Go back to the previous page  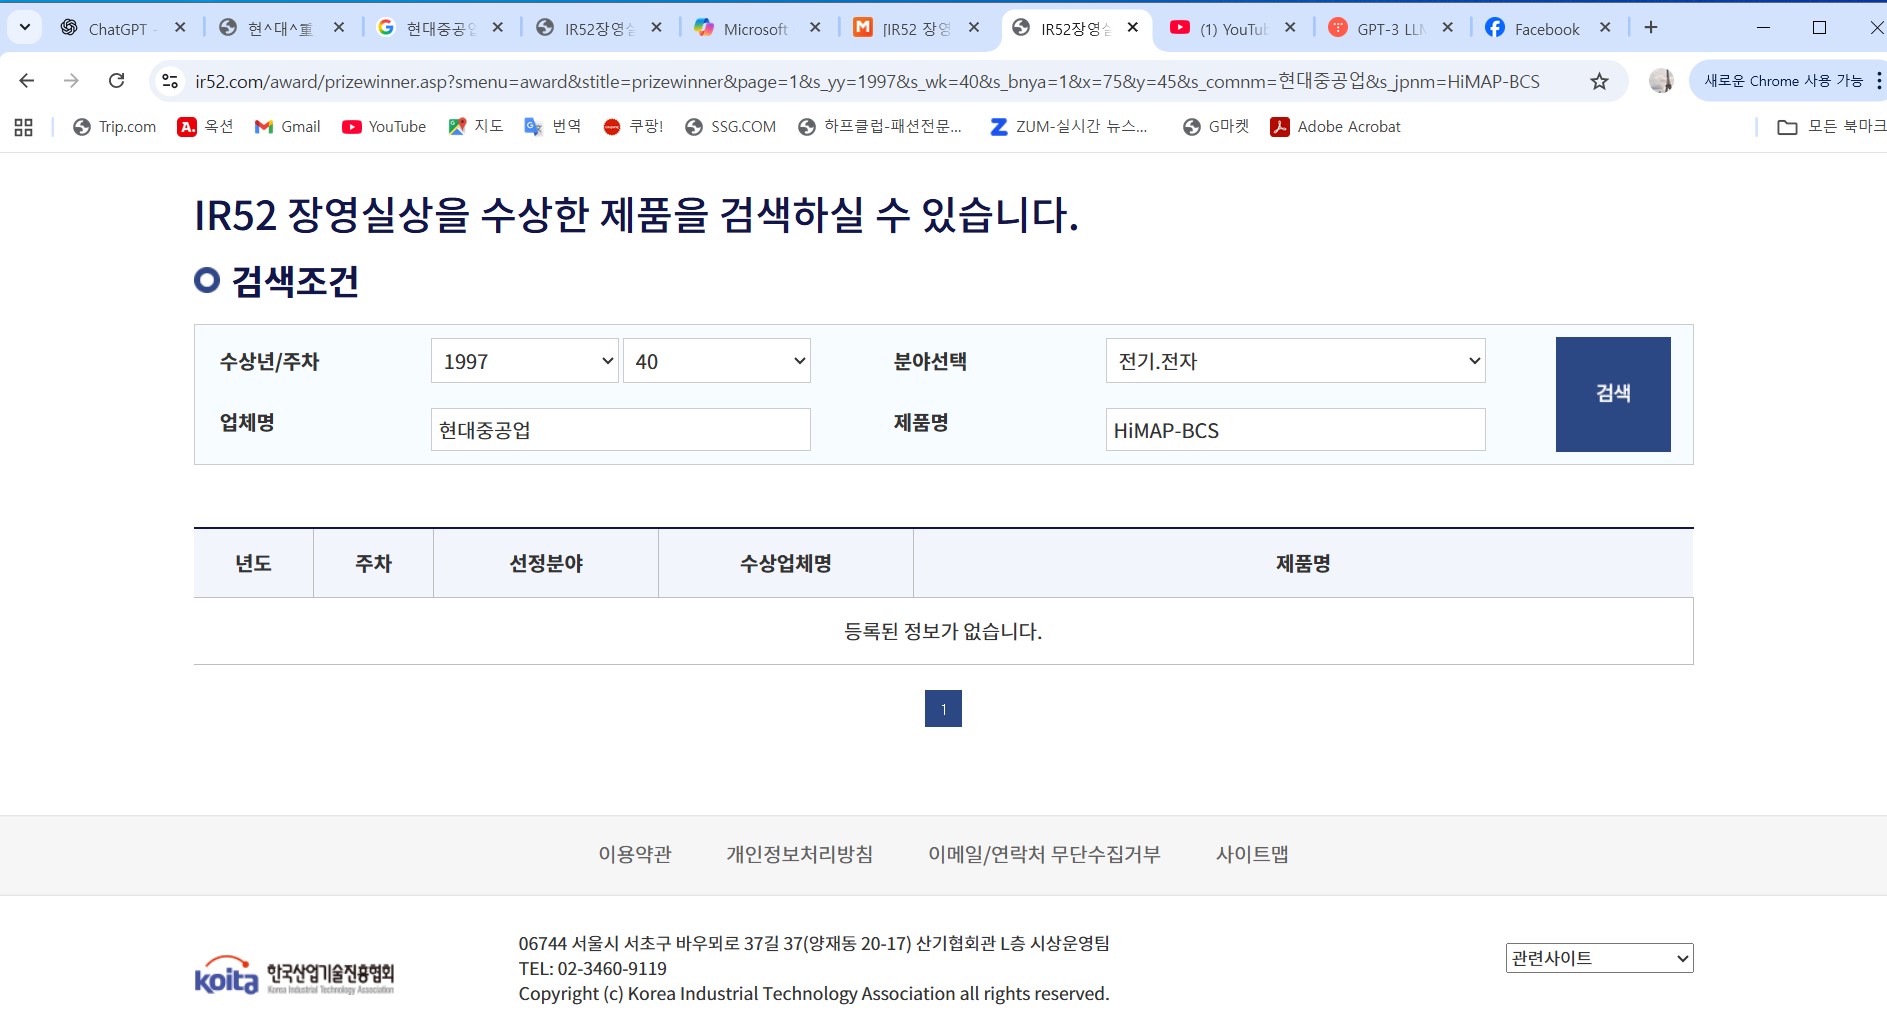tap(27, 81)
